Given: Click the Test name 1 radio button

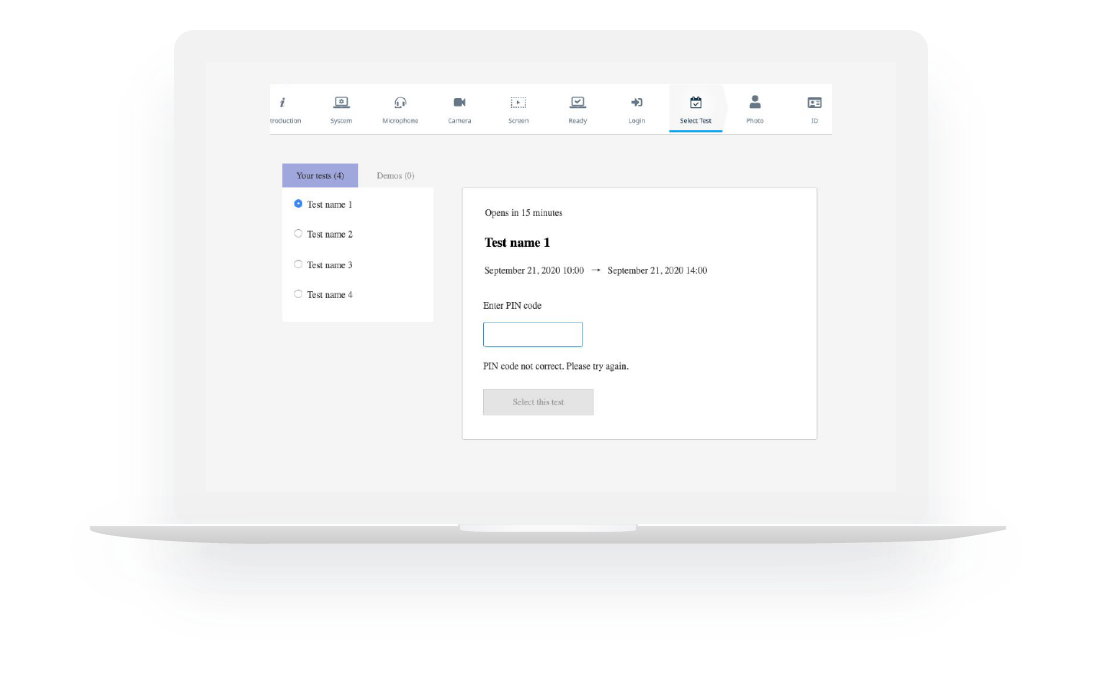Looking at the screenshot, I should 298,203.
